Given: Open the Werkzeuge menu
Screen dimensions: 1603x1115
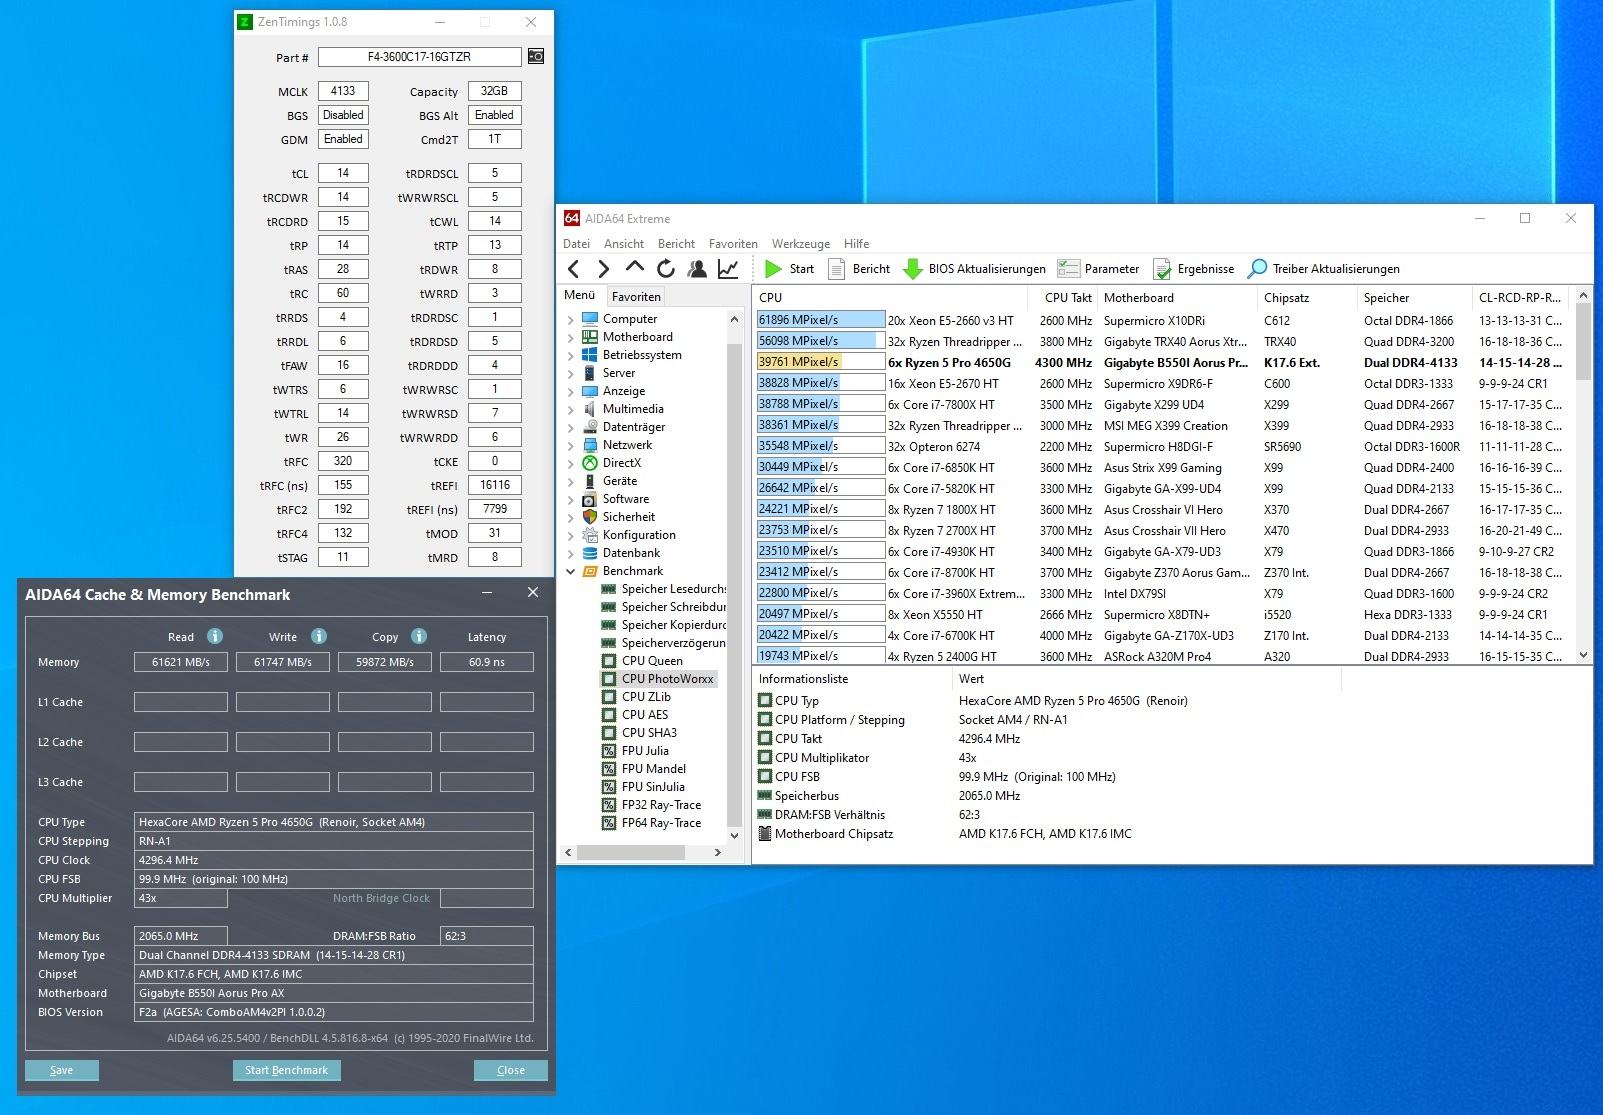Looking at the screenshot, I should pos(800,244).
